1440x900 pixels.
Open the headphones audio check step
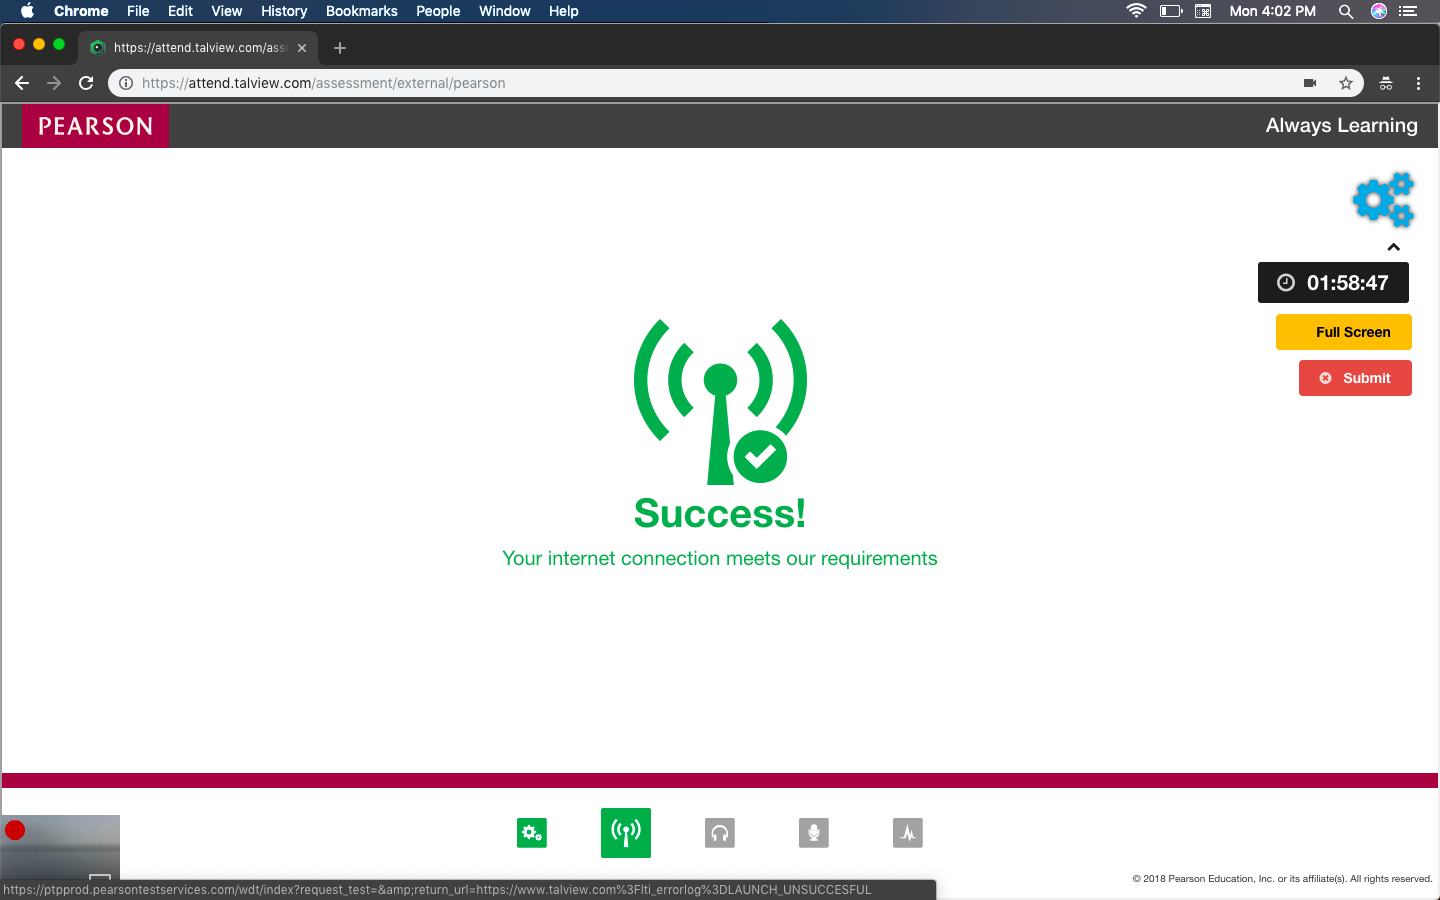[720, 833]
